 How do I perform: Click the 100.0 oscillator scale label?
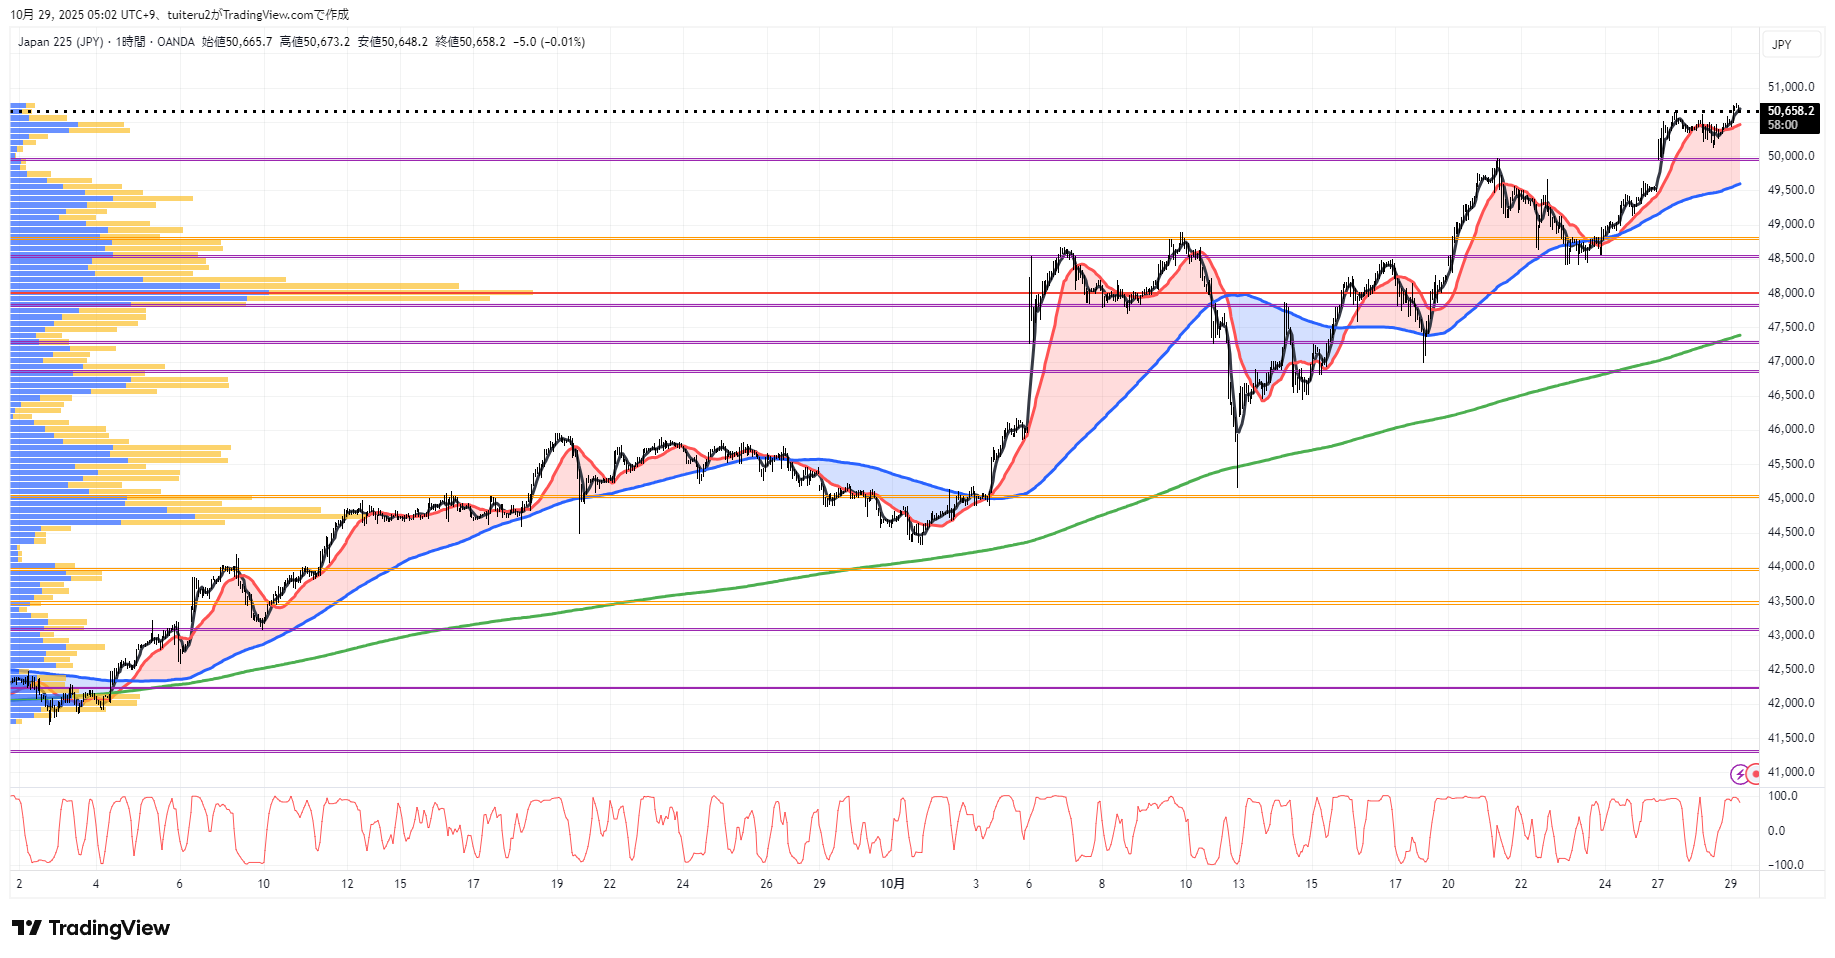click(x=1783, y=797)
